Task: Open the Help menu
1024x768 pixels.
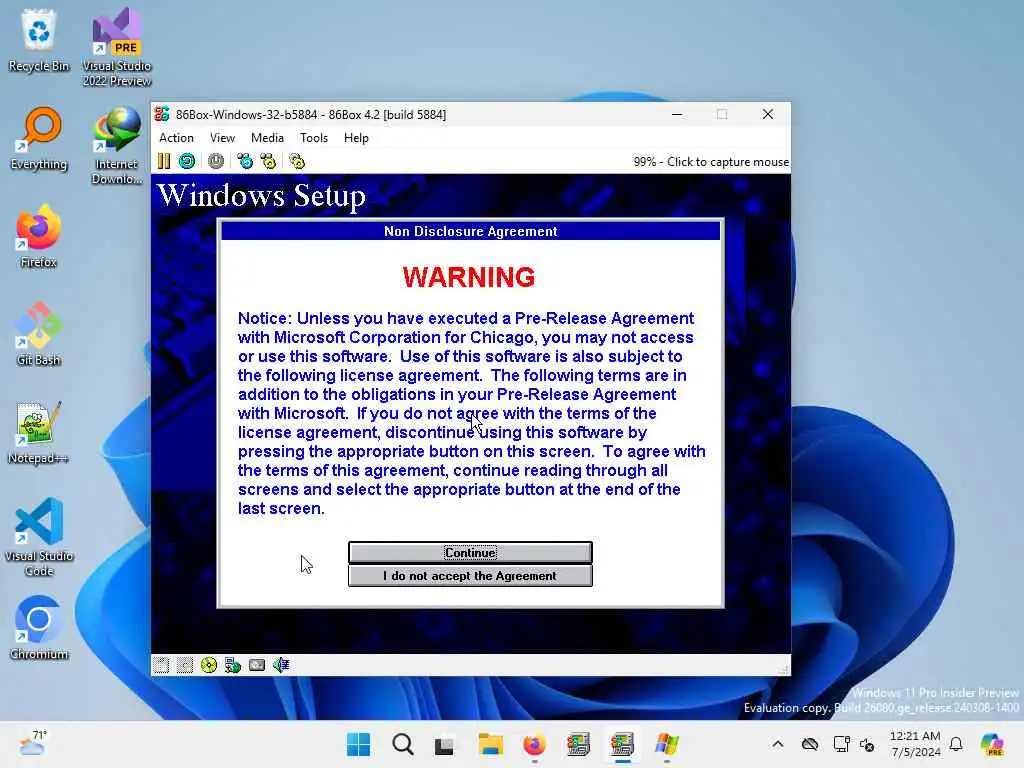Action: tap(356, 138)
